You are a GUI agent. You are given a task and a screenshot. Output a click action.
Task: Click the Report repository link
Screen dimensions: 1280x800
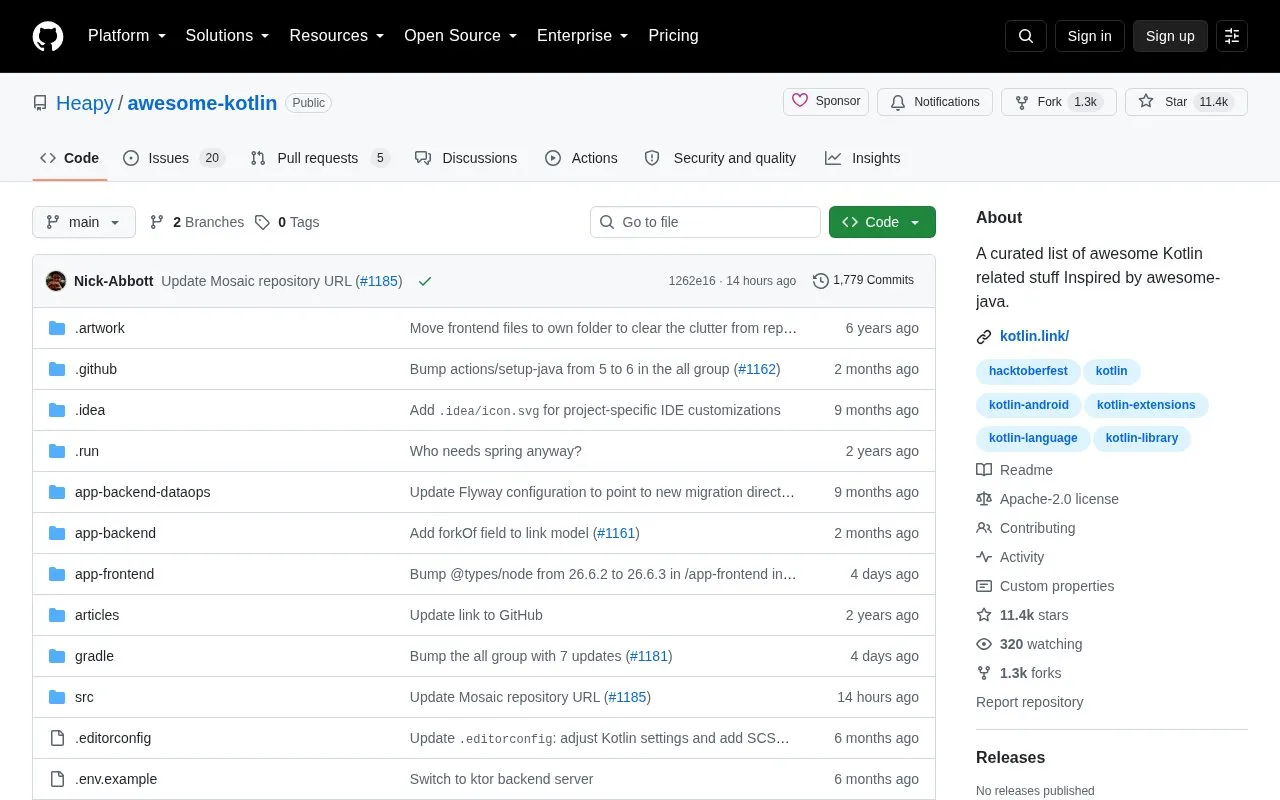pos(1029,702)
